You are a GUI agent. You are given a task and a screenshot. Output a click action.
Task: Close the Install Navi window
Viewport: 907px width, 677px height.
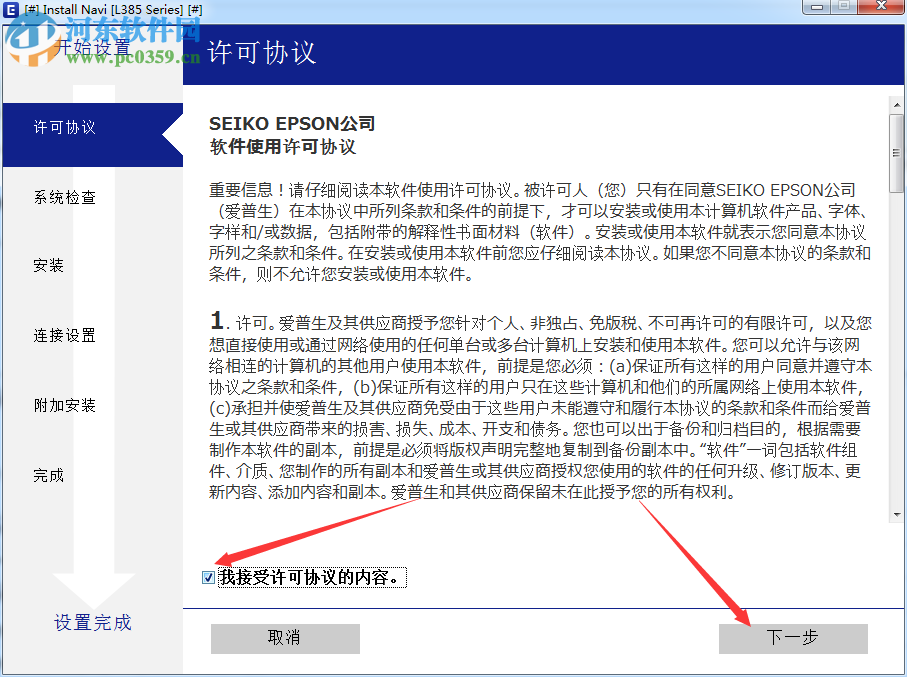click(x=882, y=7)
